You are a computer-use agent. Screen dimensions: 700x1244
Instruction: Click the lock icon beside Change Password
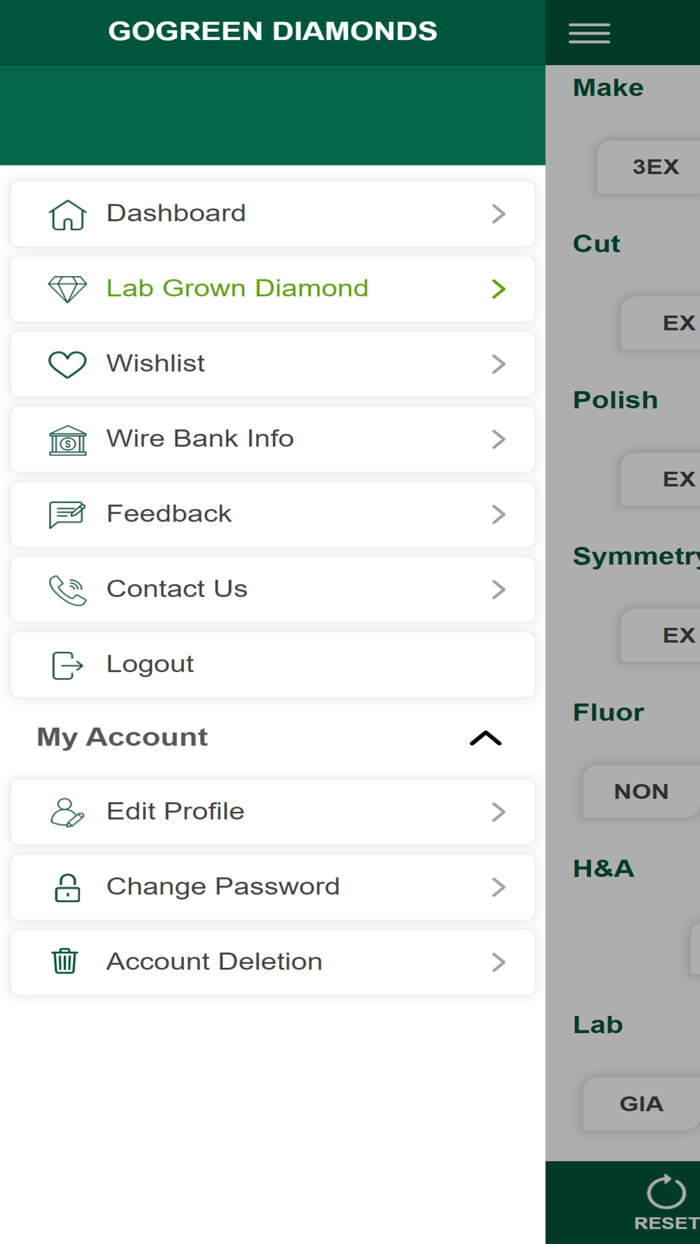(66, 886)
